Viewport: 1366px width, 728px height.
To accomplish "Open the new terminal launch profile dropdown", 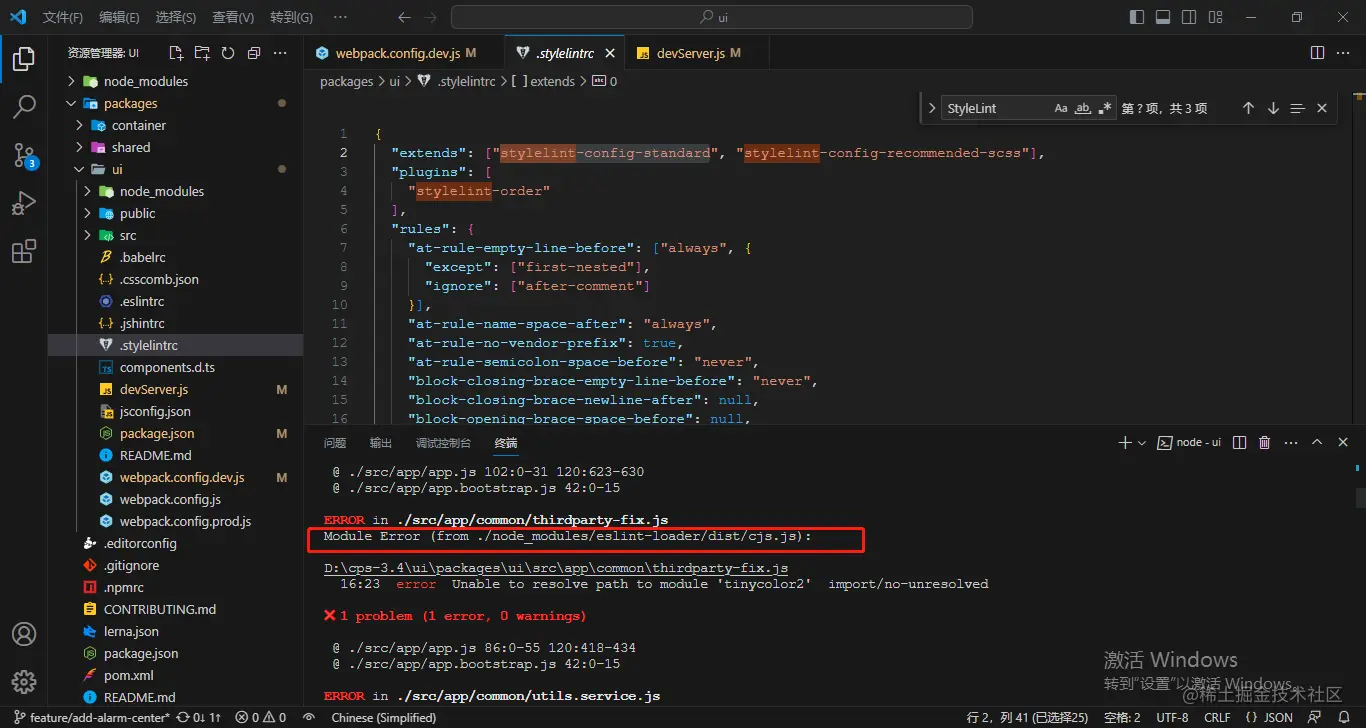I will [1142, 442].
